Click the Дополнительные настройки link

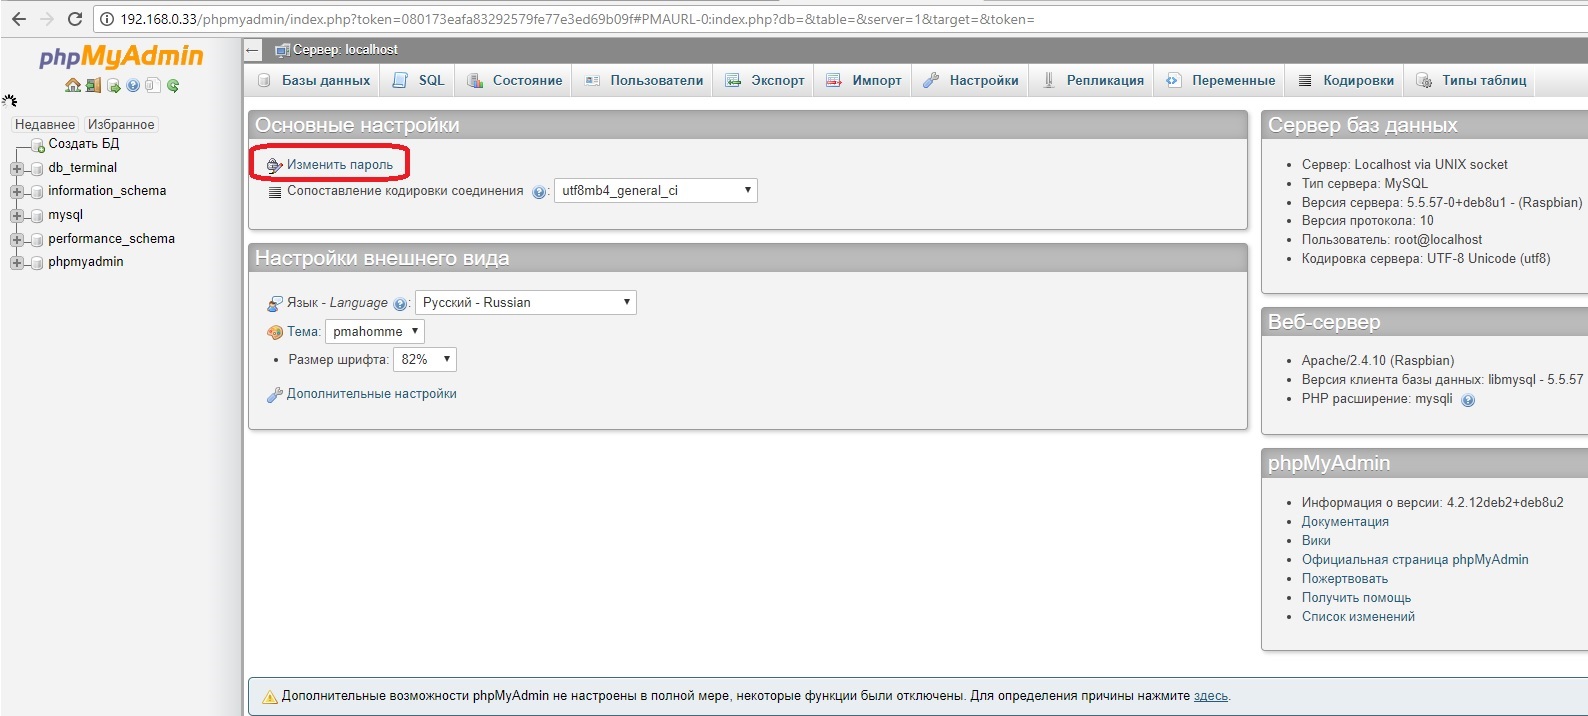pyautogui.click(x=371, y=394)
